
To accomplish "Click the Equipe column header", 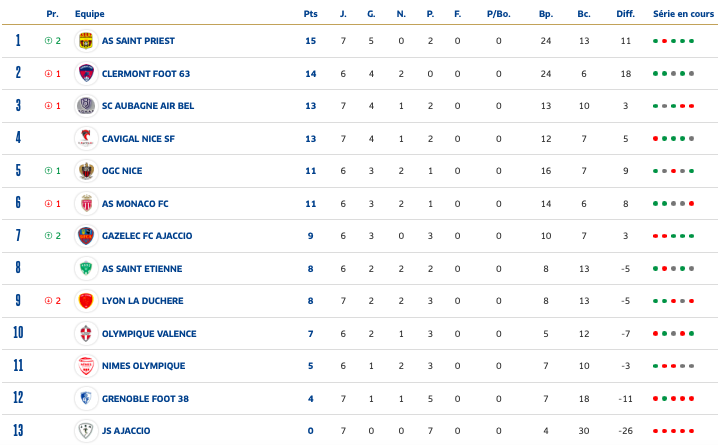I will 89,14.
